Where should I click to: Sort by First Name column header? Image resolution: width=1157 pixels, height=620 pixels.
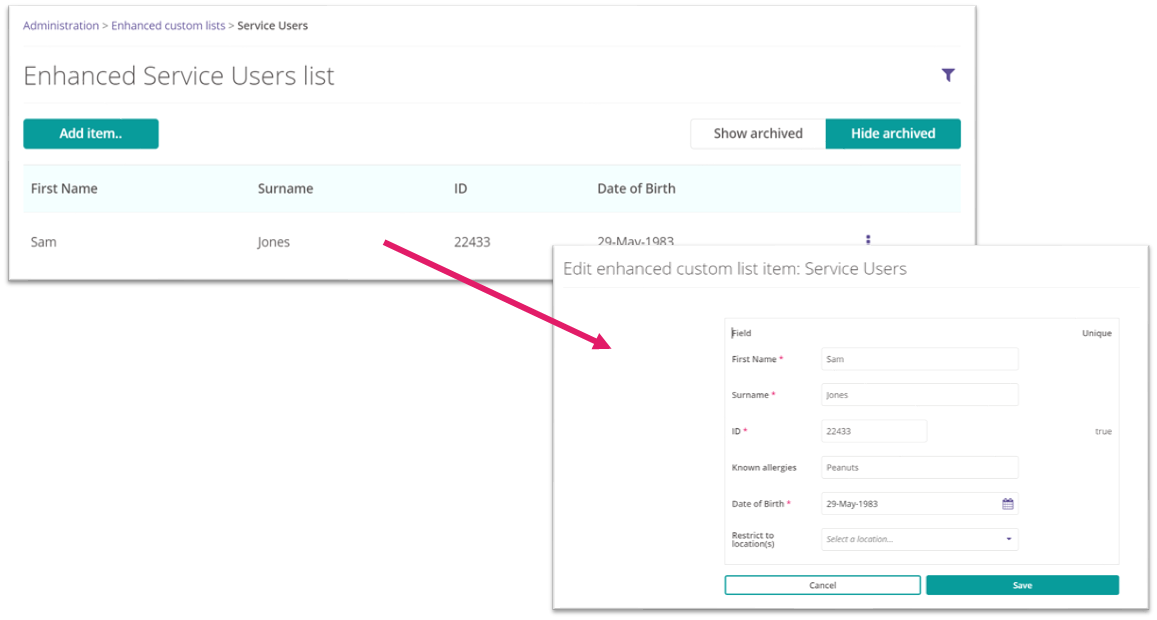click(64, 189)
